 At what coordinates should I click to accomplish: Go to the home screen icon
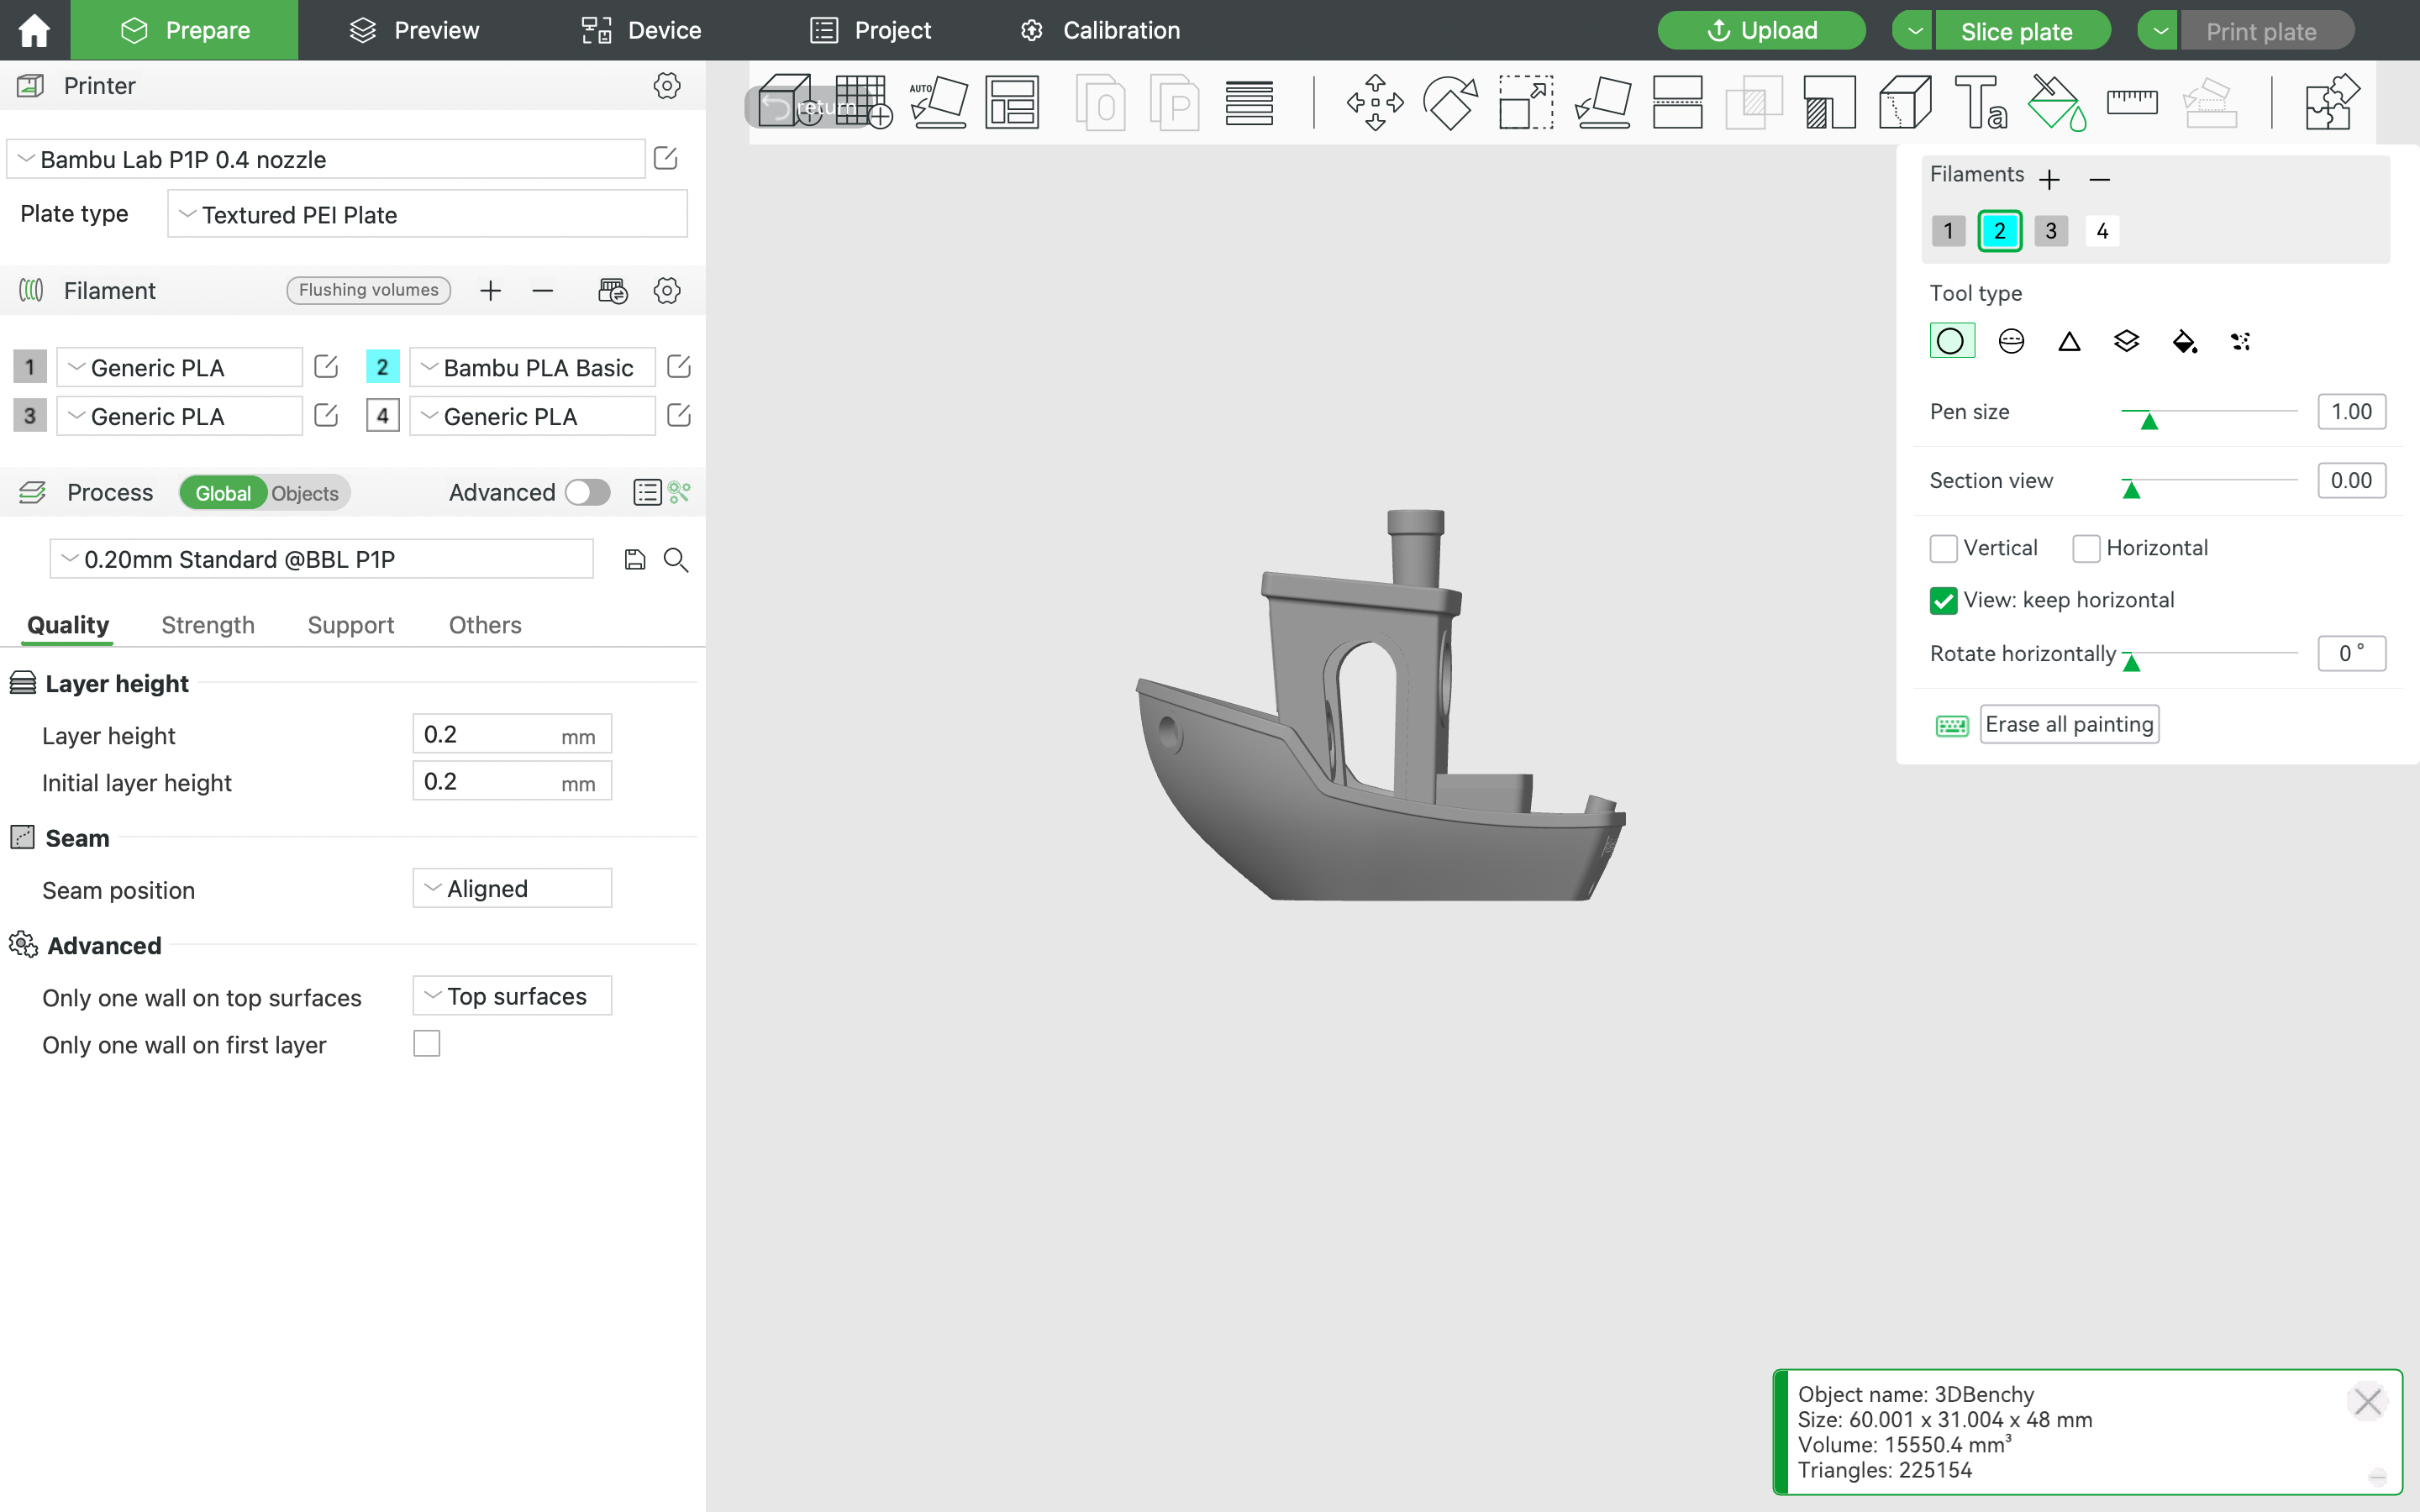[x=34, y=30]
